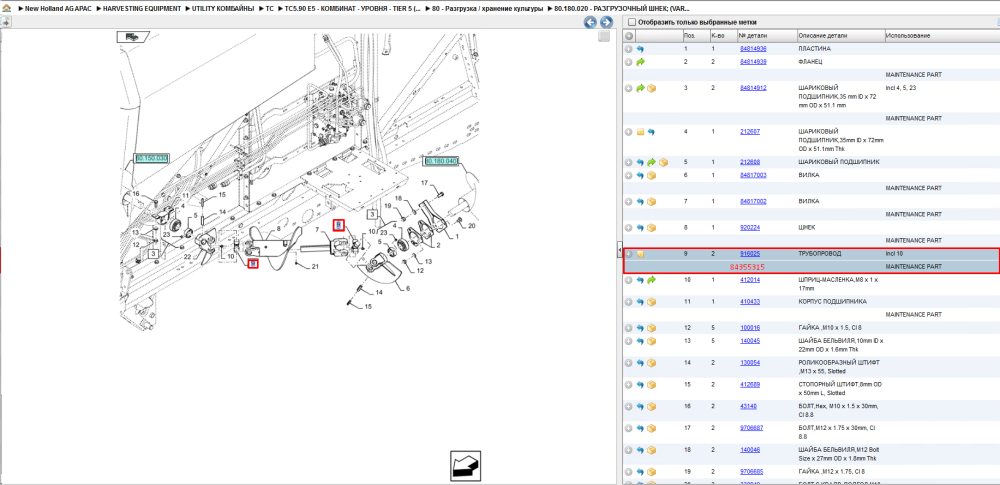The image size is (1000, 485).
Task: Open part number link 920224
Action: (x=750, y=228)
